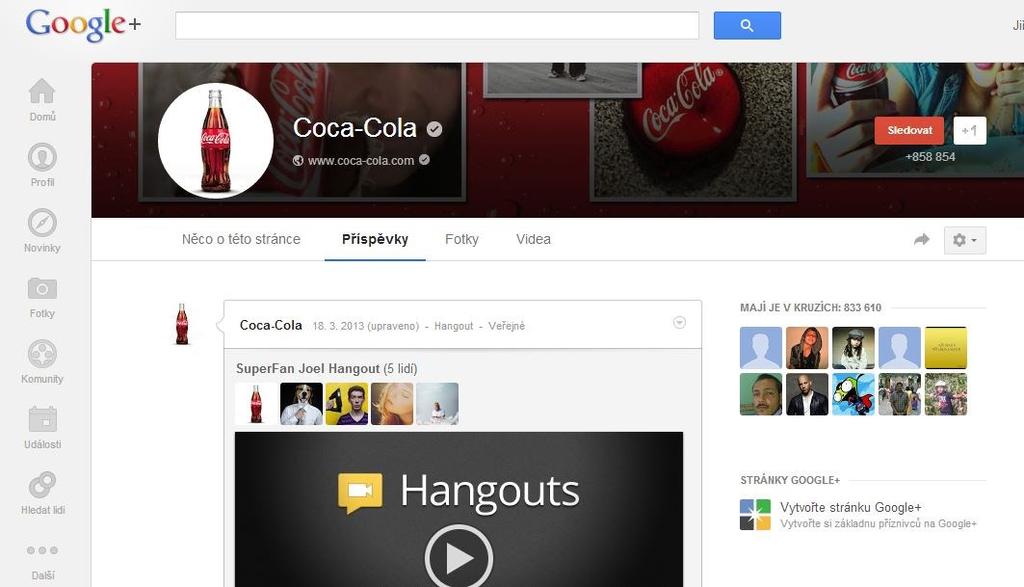This screenshot has width=1024, height=587.
Task: Open the long-haired woman circle member
Action: pos(807,348)
